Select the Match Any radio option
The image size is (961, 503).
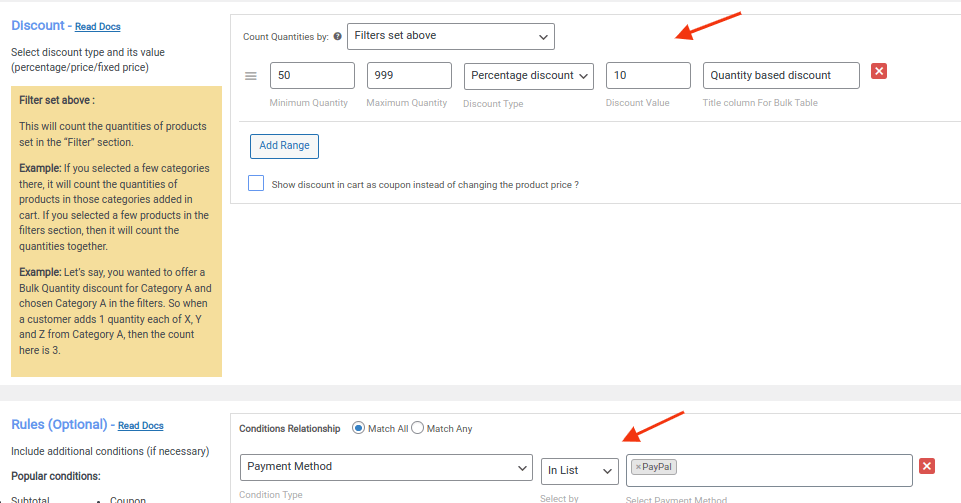tap(418, 428)
